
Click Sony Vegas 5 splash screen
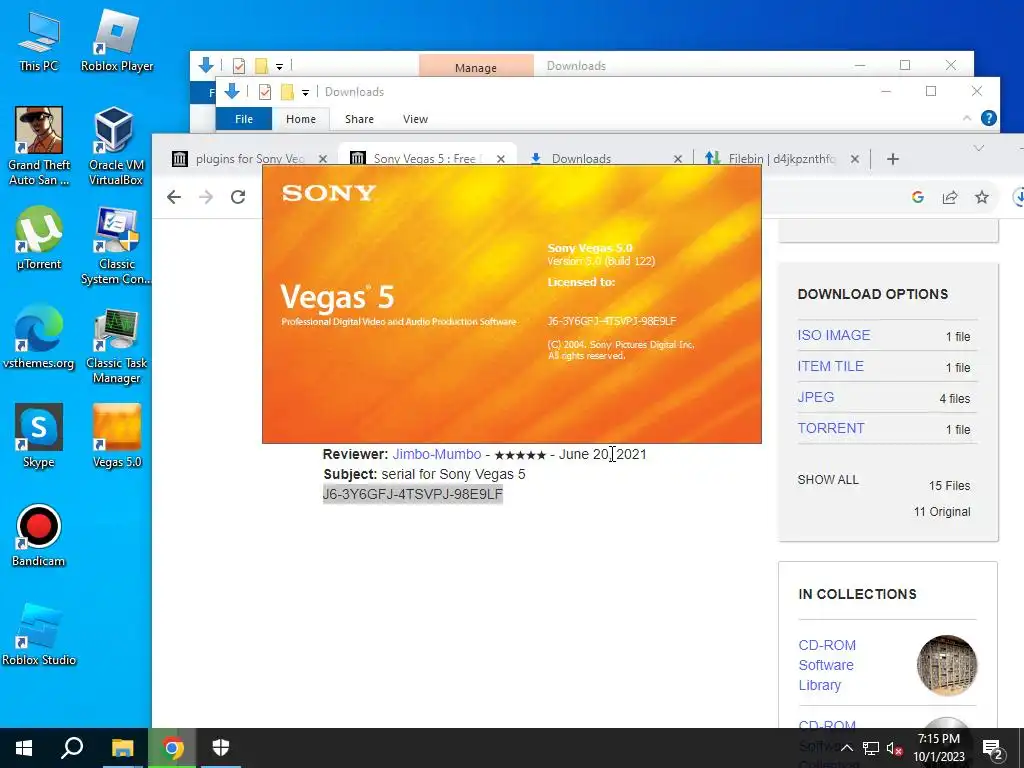tap(511, 304)
